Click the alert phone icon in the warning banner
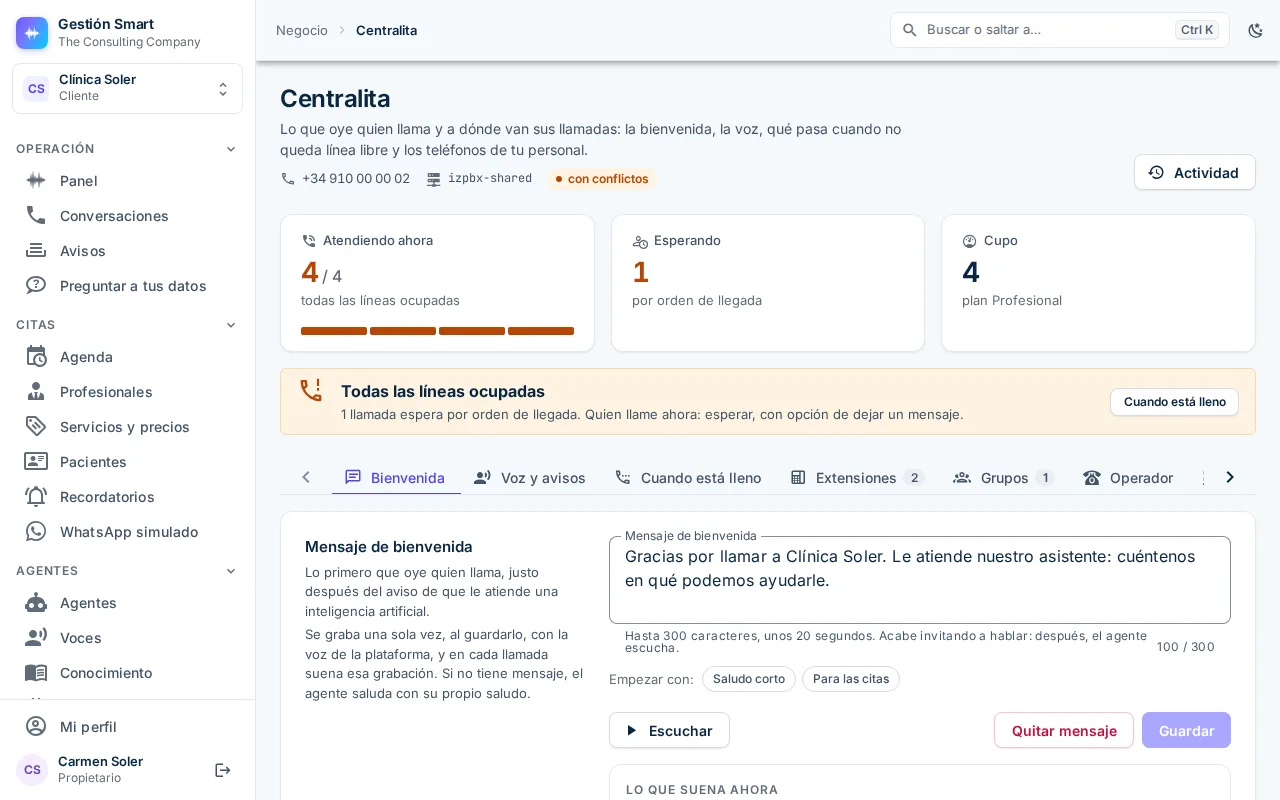The image size is (1280, 800). (311, 390)
